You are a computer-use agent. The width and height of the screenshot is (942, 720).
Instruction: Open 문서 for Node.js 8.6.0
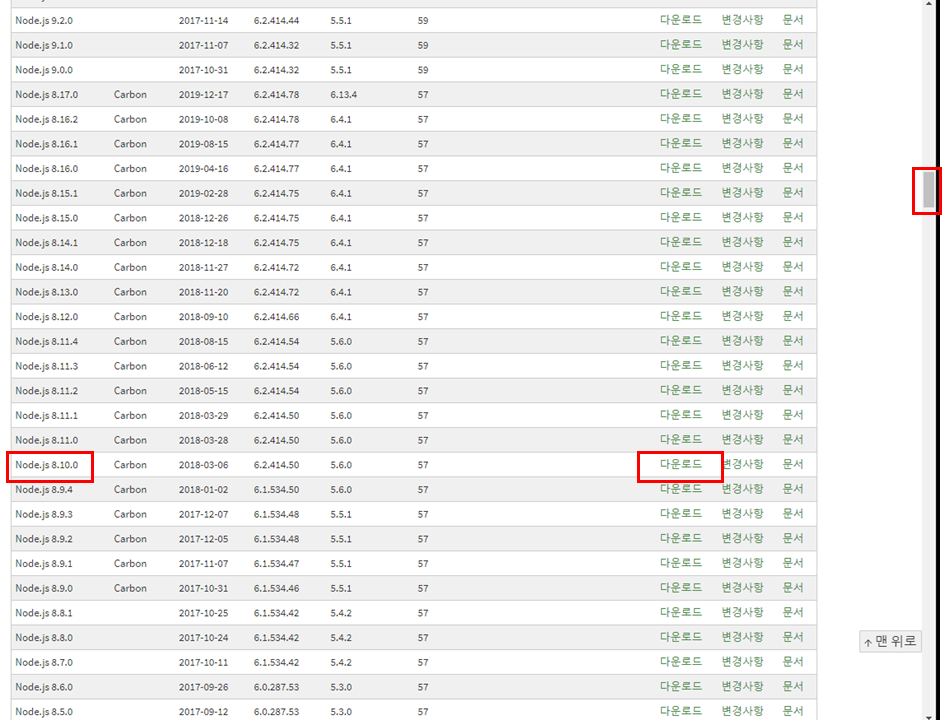pyautogui.click(x=793, y=686)
